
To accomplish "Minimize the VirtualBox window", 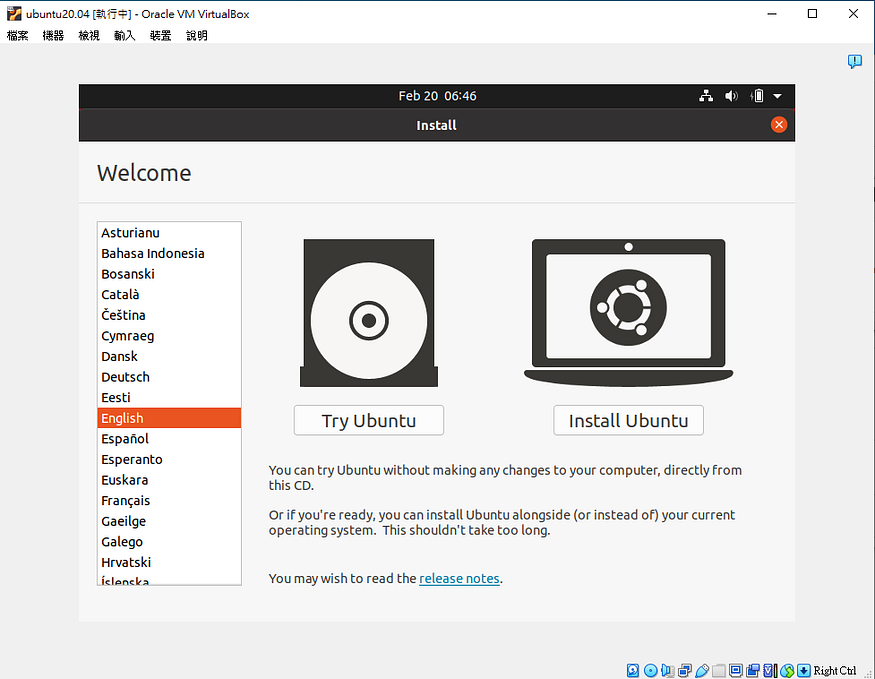I will pyautogui.click(x=772, y=14).
